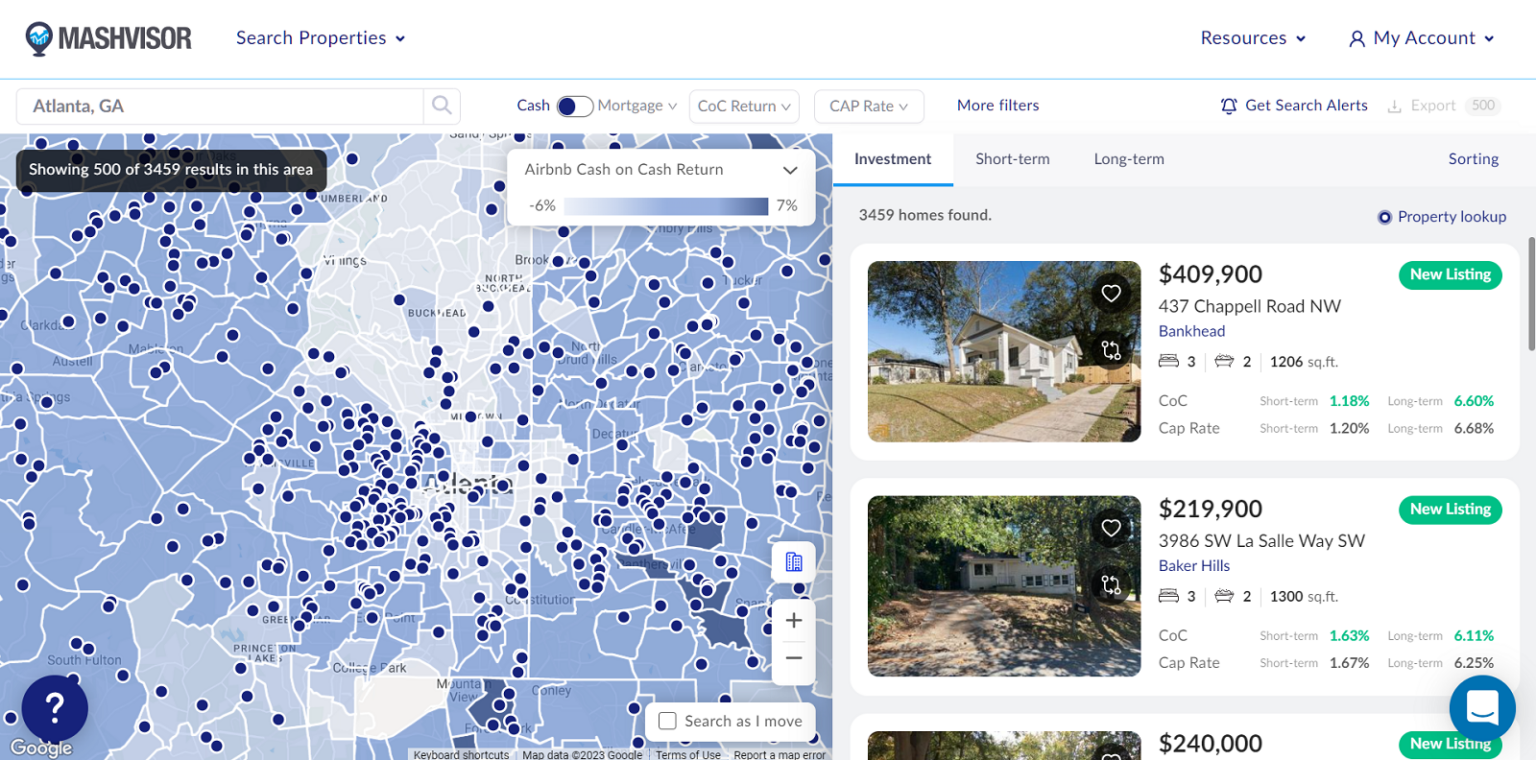Switch to the Short-term tab
Viewport: 1536px width, 760px height.
pyautogui.click(x=1012, y=158)
